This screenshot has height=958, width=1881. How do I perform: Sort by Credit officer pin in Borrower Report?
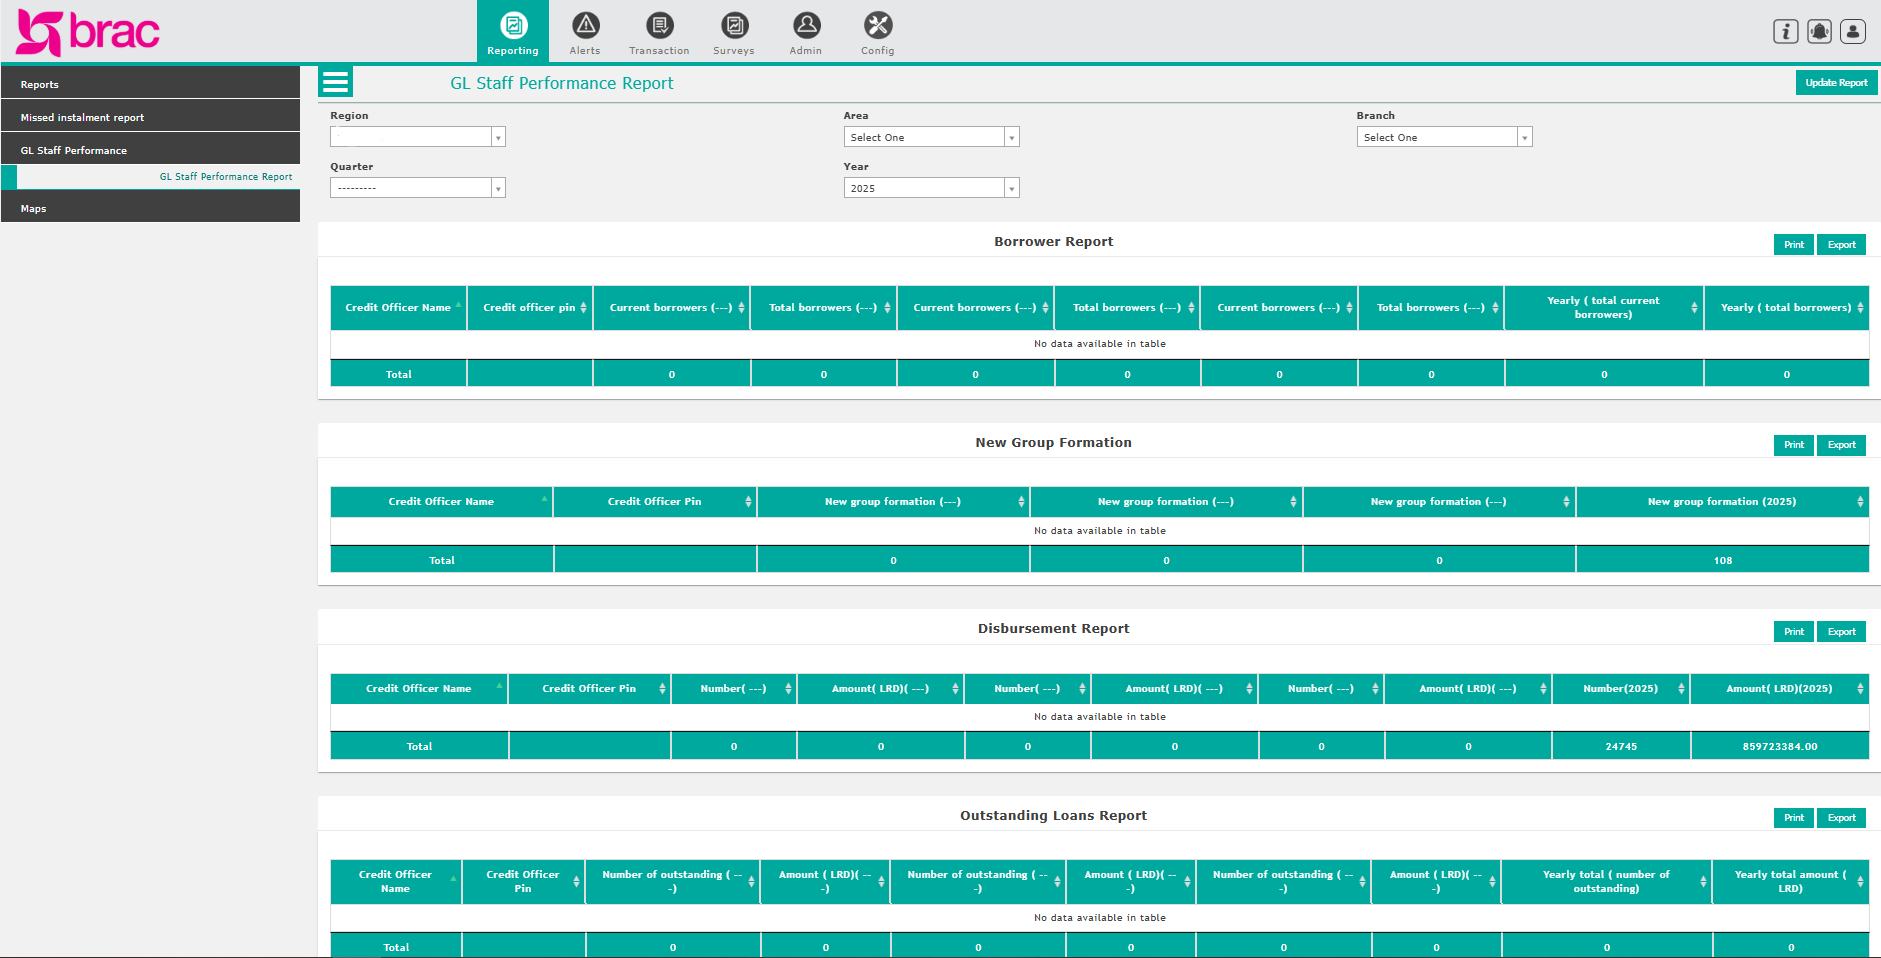(529, 308)
